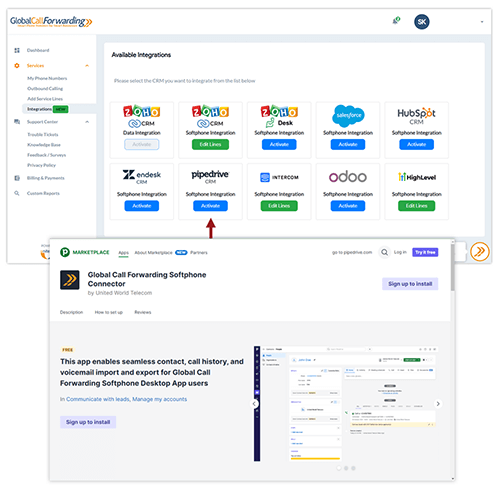Click the Billing & Payments icon

tap(17, 178)
